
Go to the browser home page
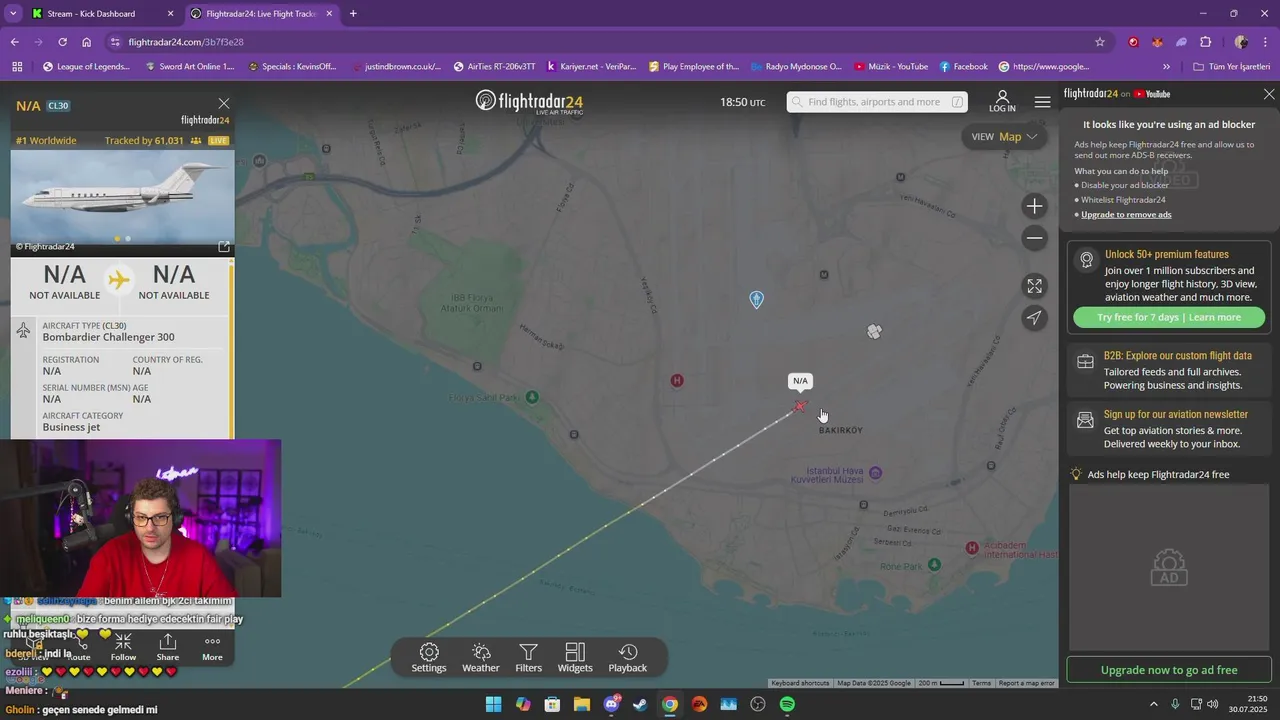coord(87,42)
